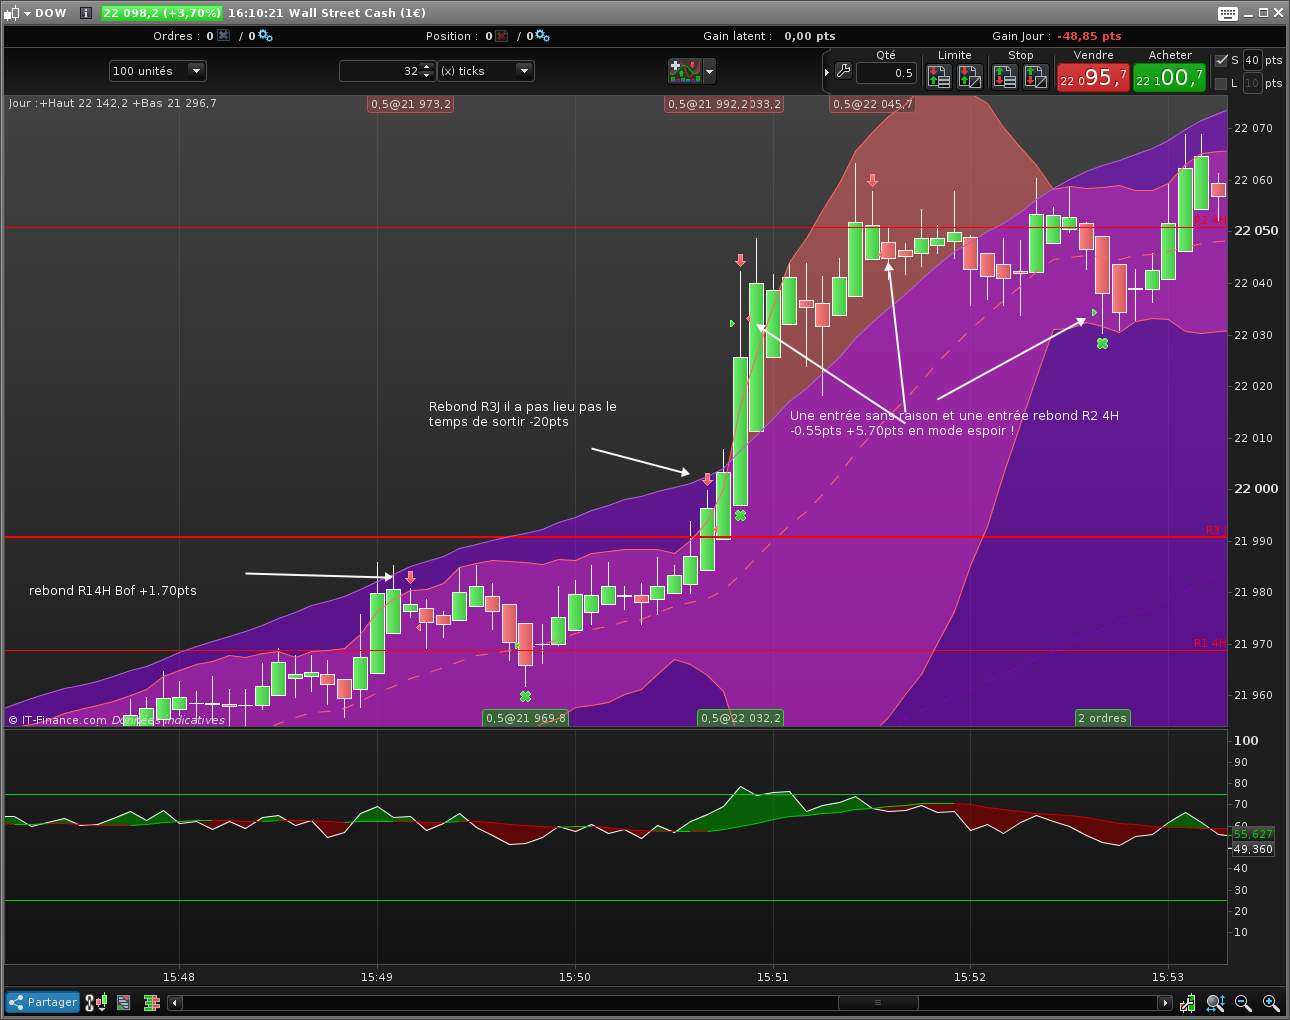Click the annotation text 'rebond R14H Bof +1.70pts'
The height and width of the screenshot is (1020, 1290).
click(x=113, y=591)
